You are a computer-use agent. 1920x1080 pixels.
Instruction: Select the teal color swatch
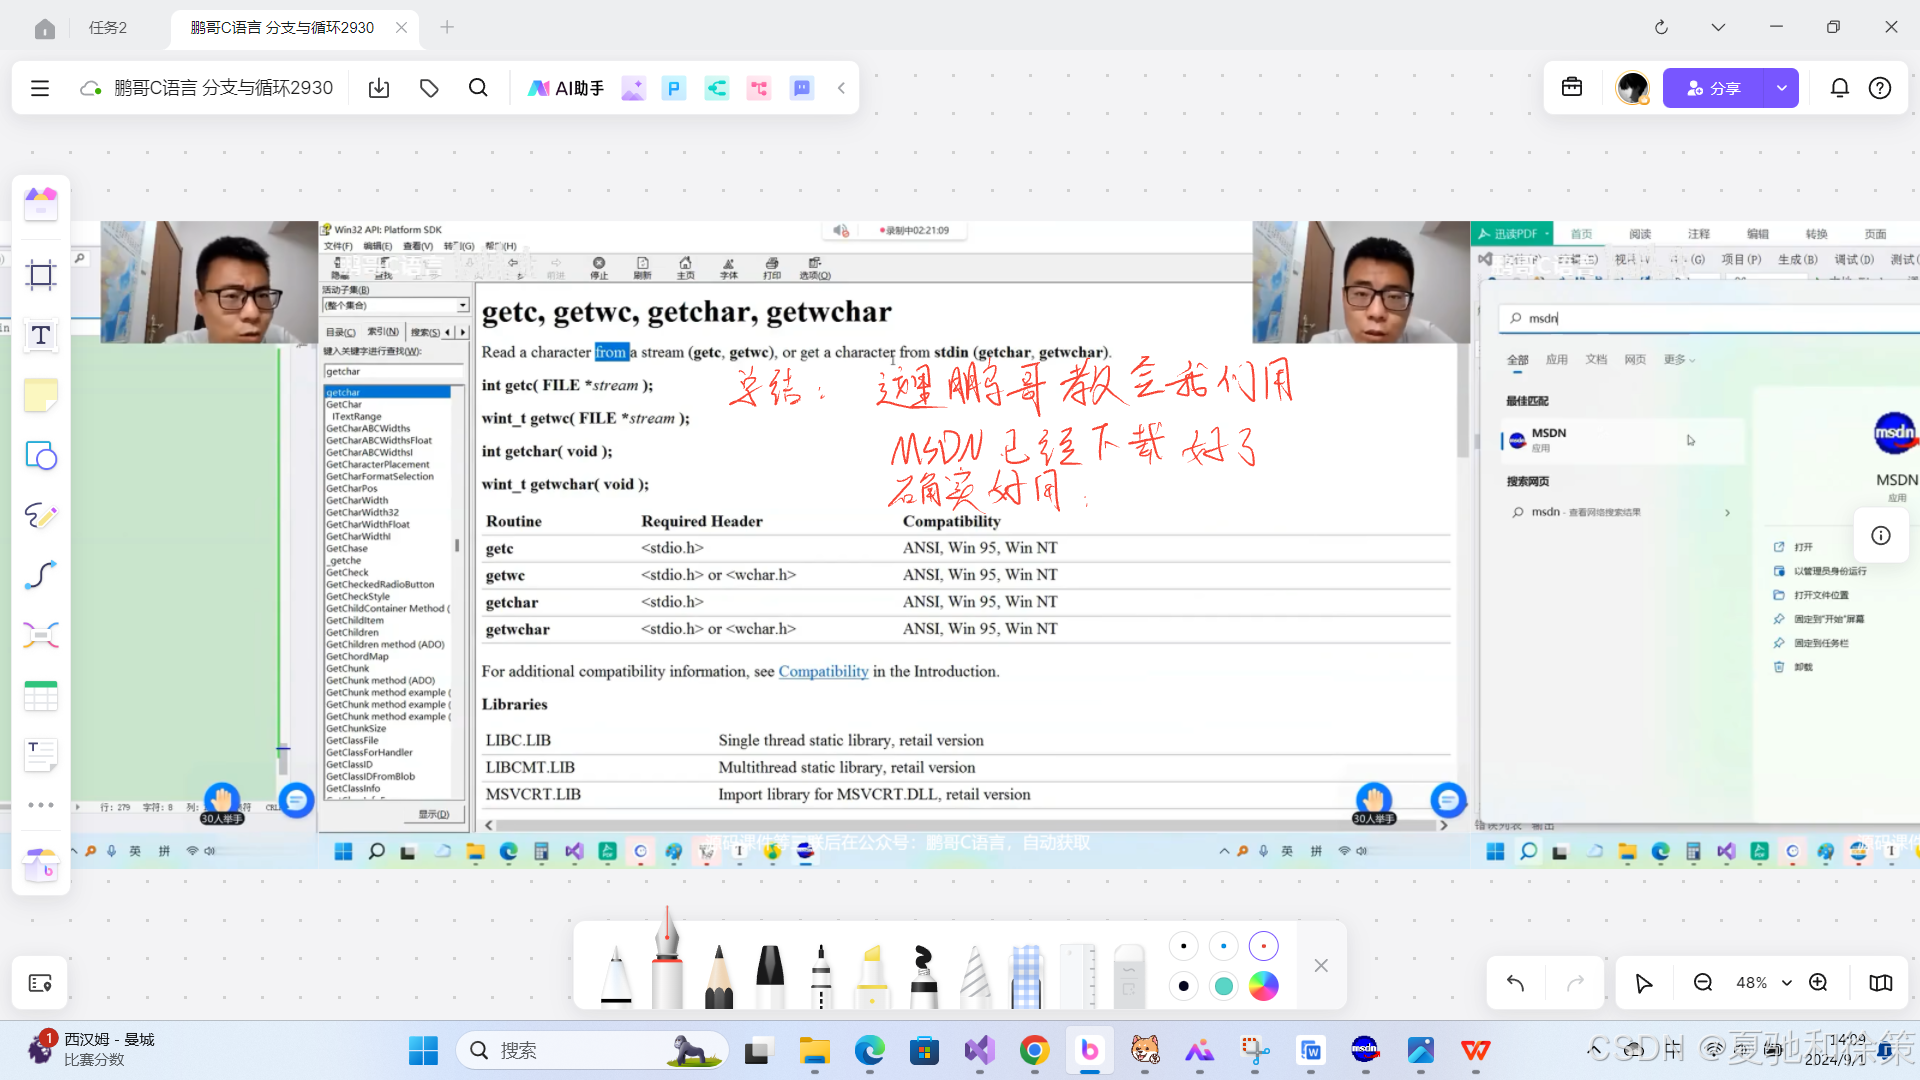pyautogui.click(x=1224, y=986)
